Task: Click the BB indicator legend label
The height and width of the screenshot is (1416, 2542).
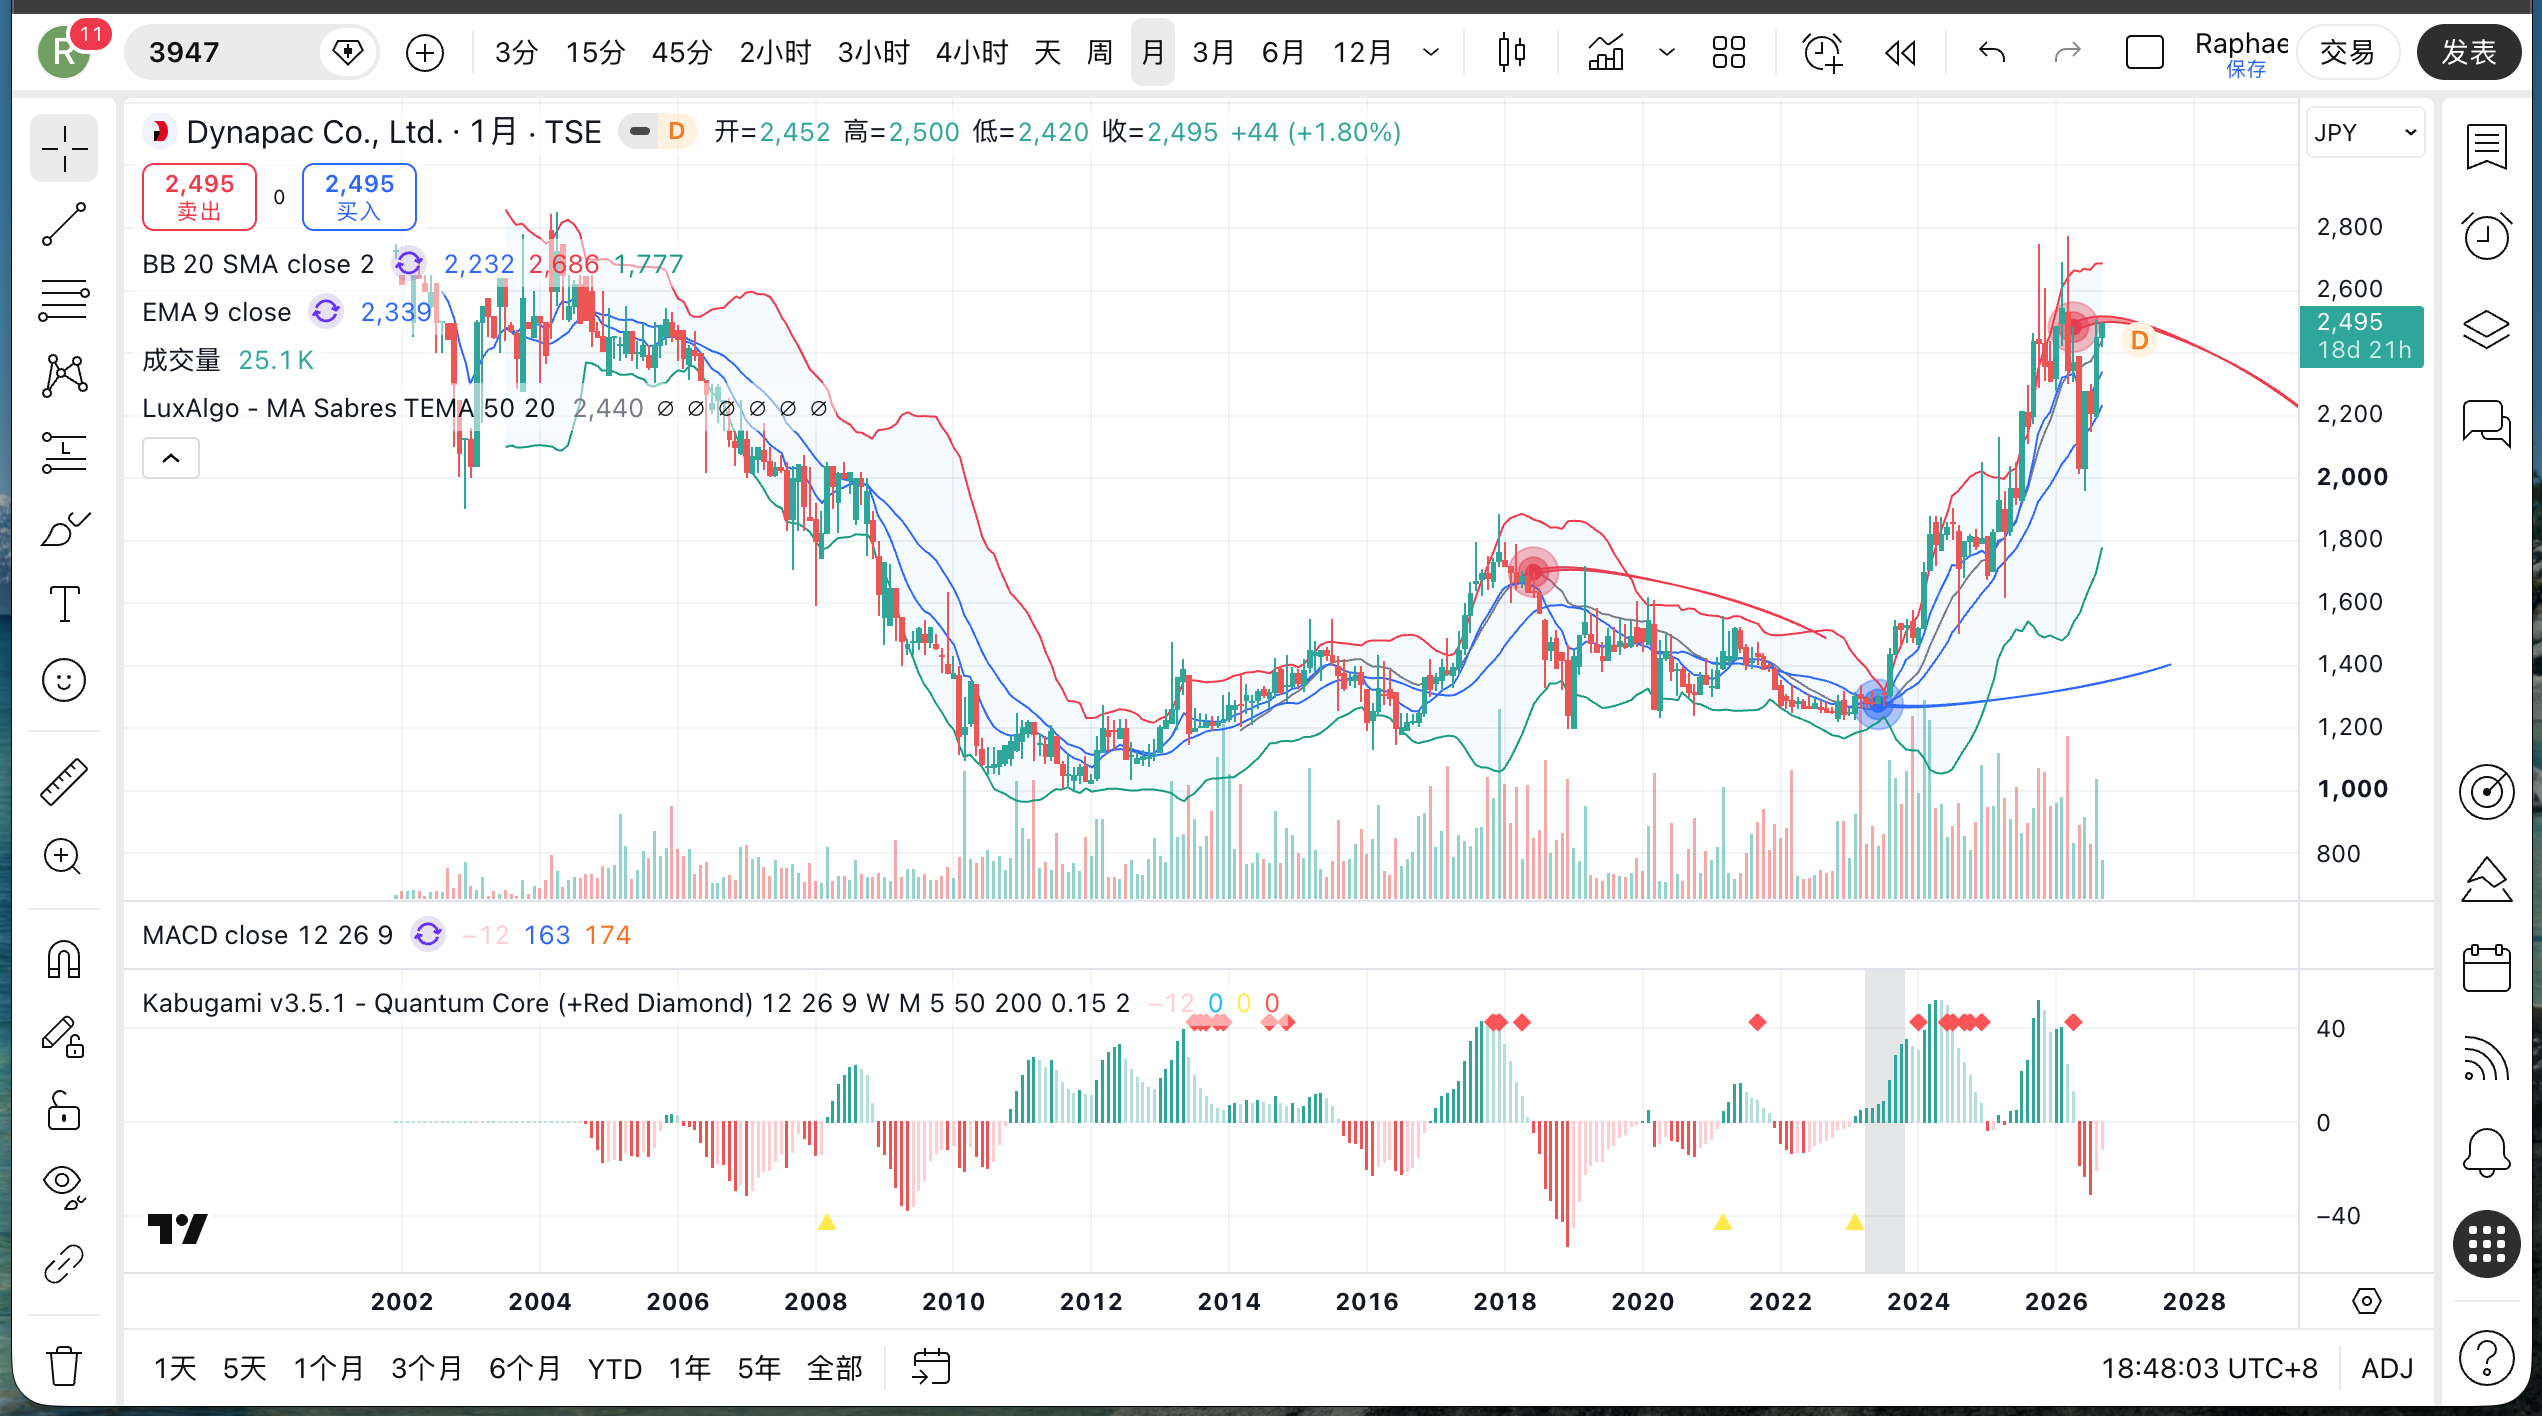Action: (x=258, y=264)
